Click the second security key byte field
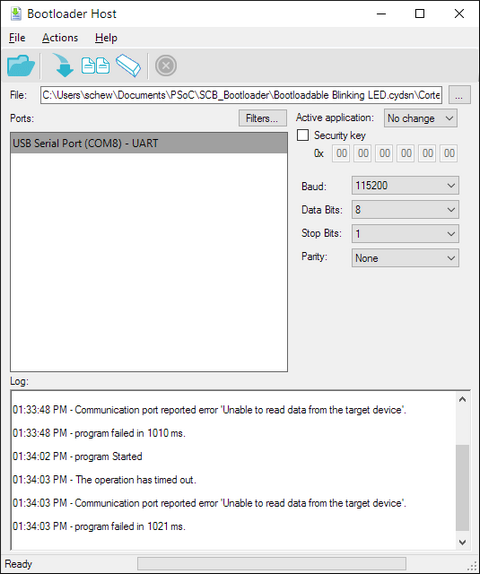 click(x=363, y=153)
